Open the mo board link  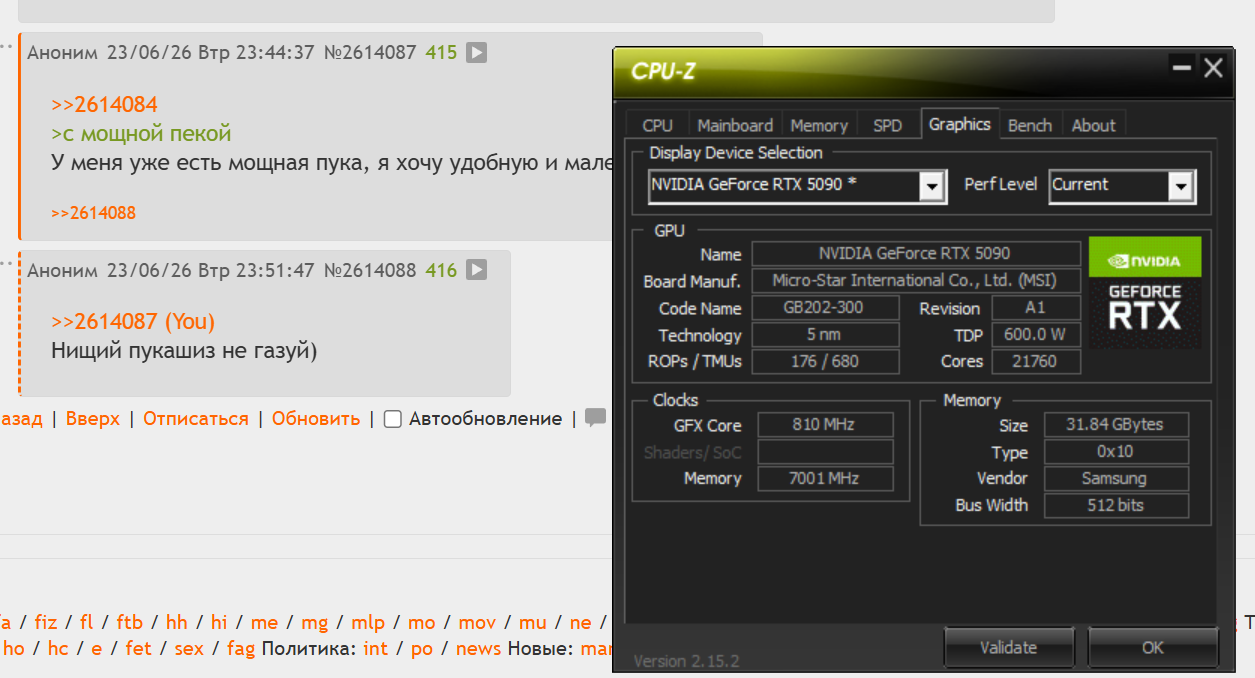[x=422, y=623]
